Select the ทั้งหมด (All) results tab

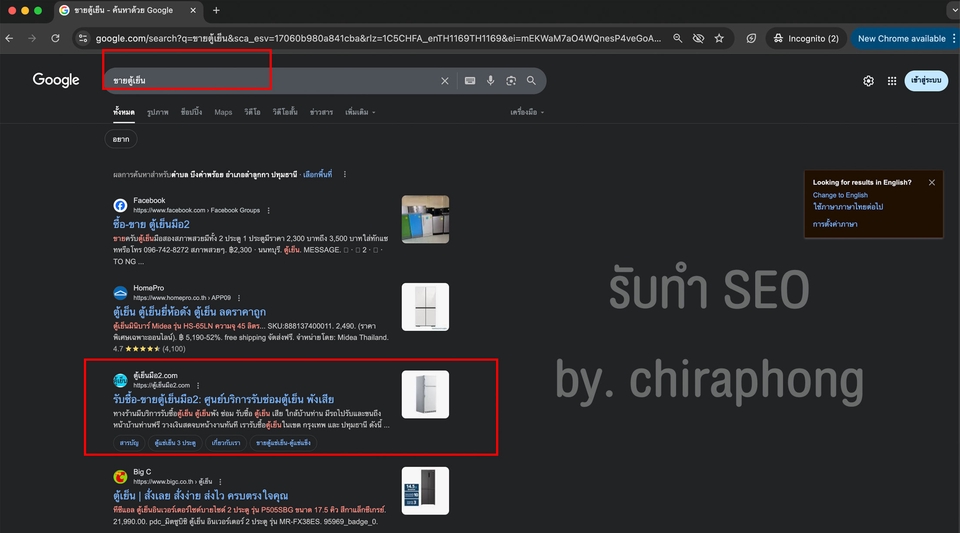pyautogui.click(x=124, y=112)
